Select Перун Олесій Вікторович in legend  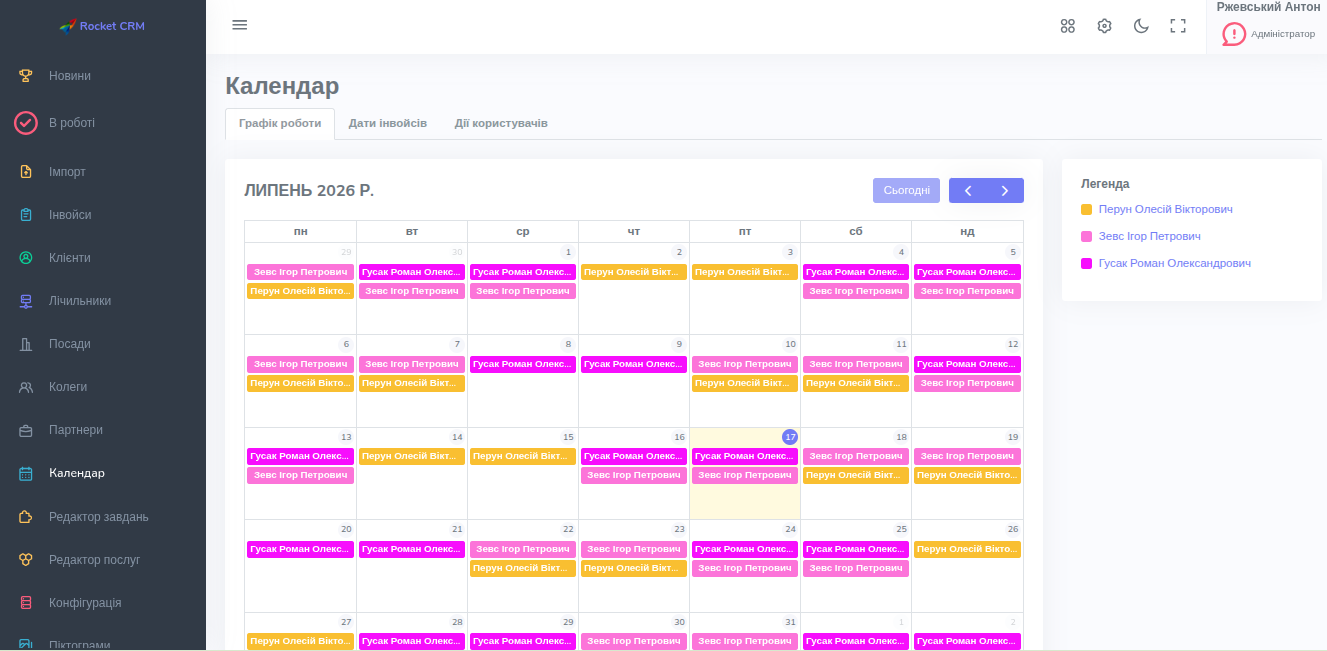[x=1165, y=210]
